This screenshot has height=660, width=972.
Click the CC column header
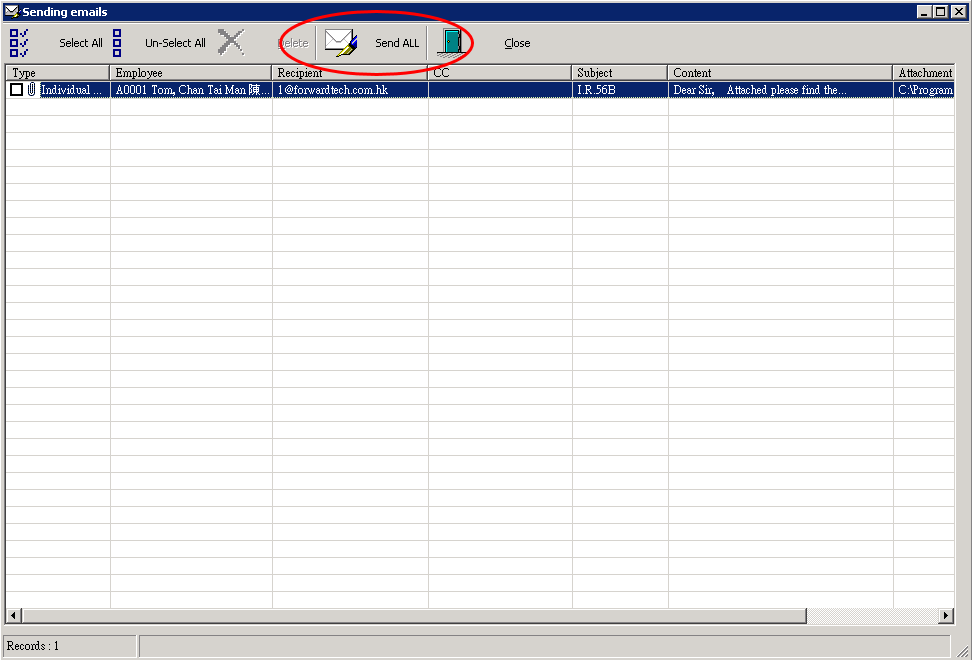tap(500, 73)
